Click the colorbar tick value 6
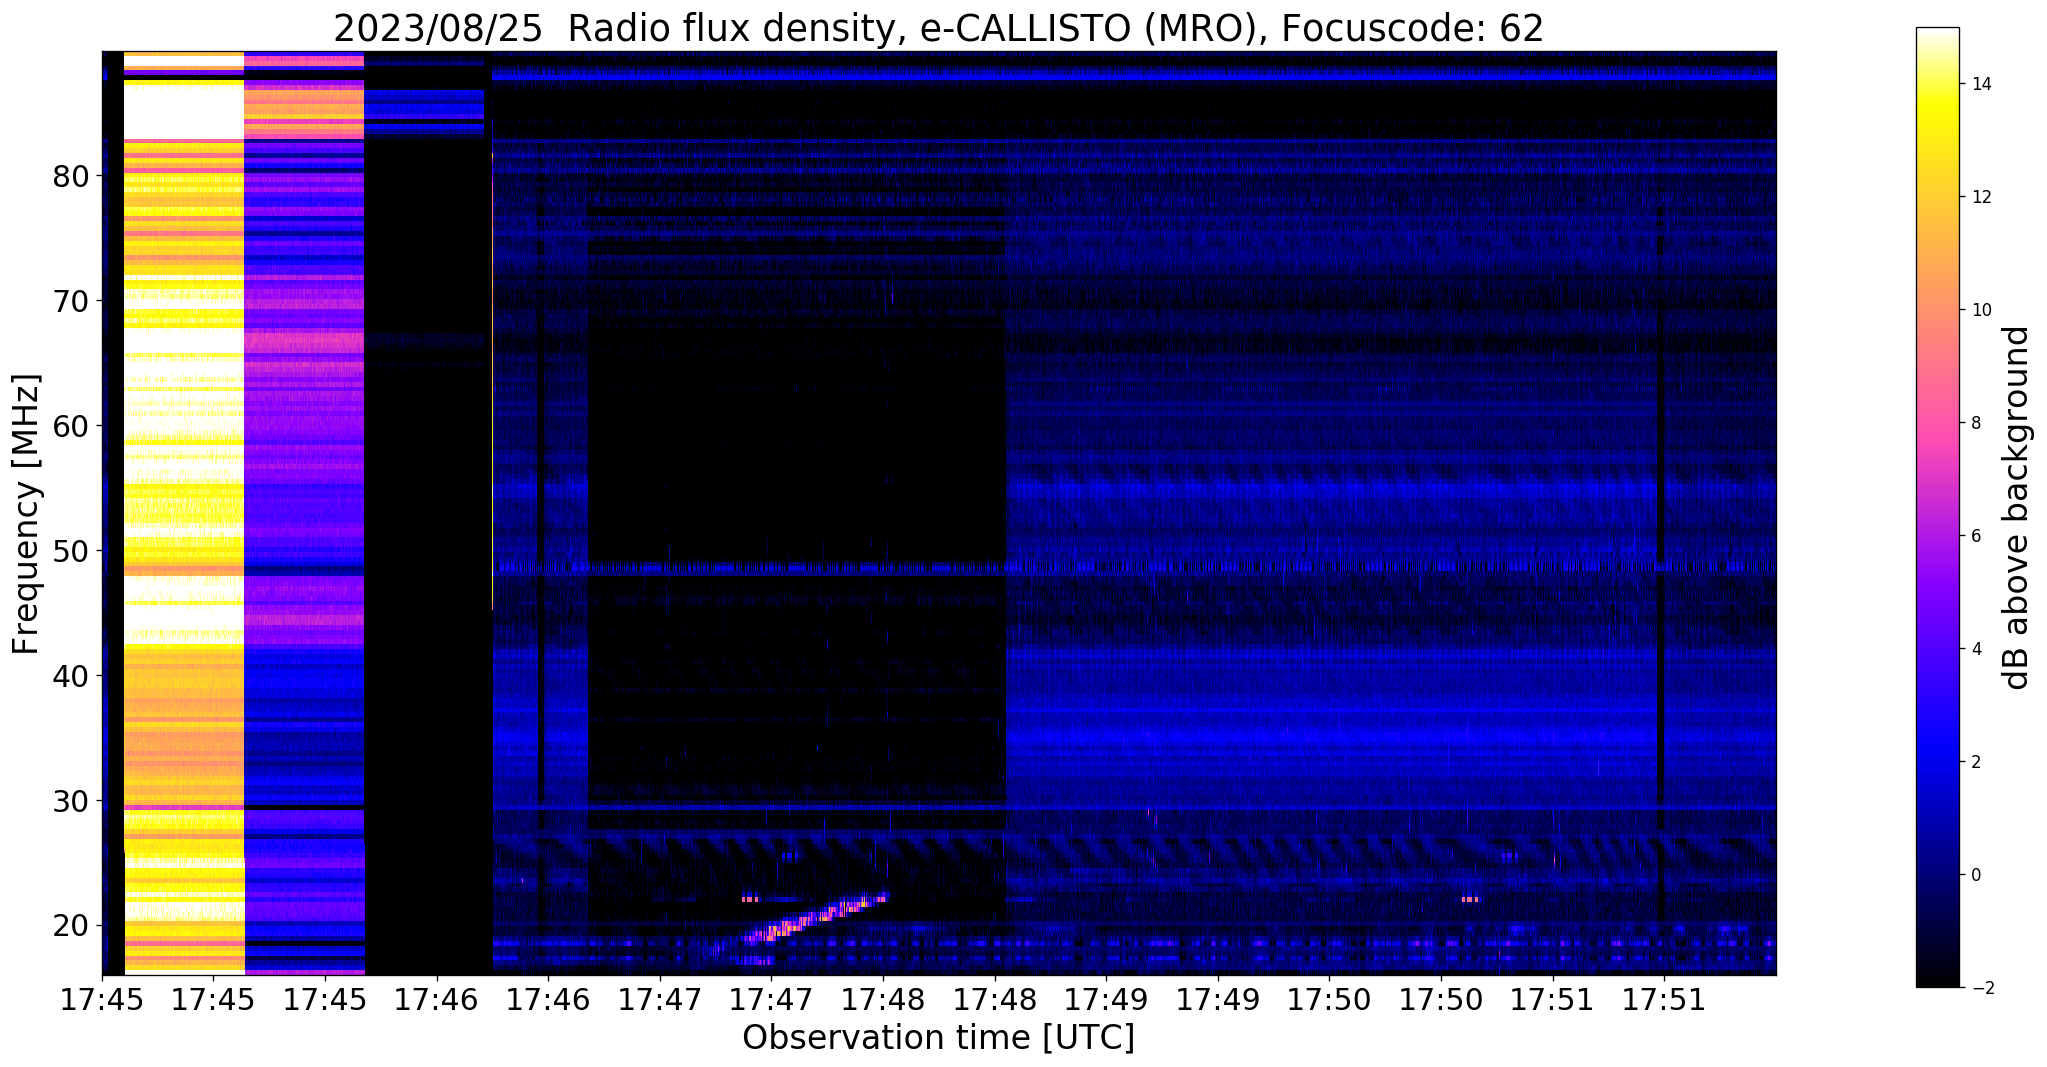2047x1067 pixels. (1975, 536)
